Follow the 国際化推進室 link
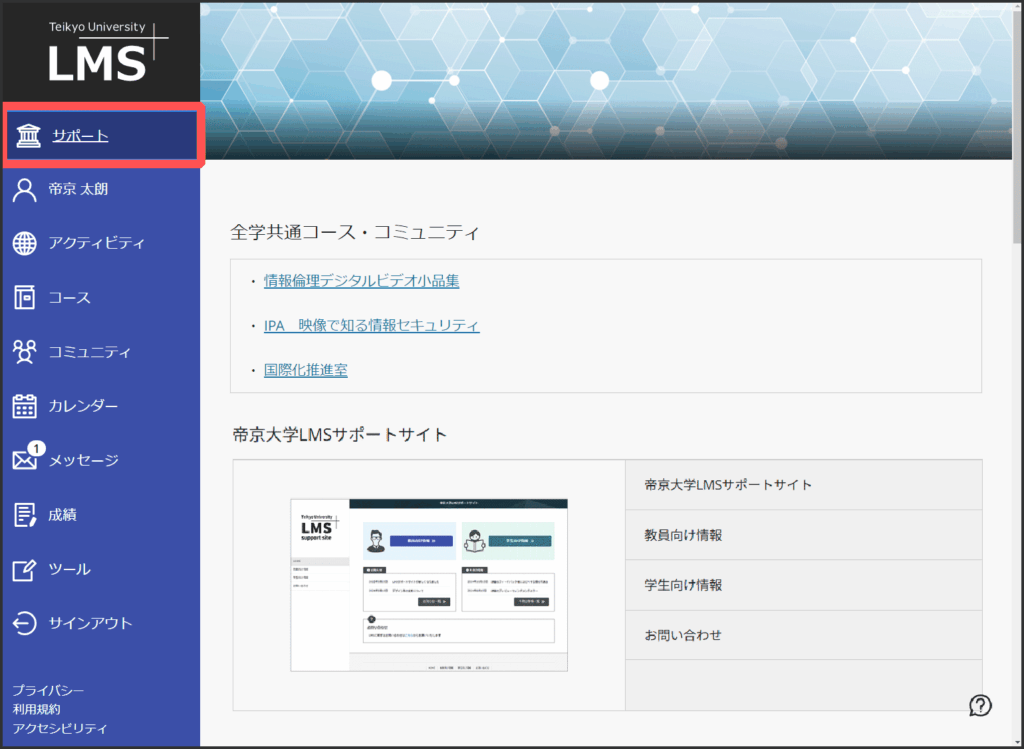The height and width of the screenshot is (749, 1024). pos(306,370)
